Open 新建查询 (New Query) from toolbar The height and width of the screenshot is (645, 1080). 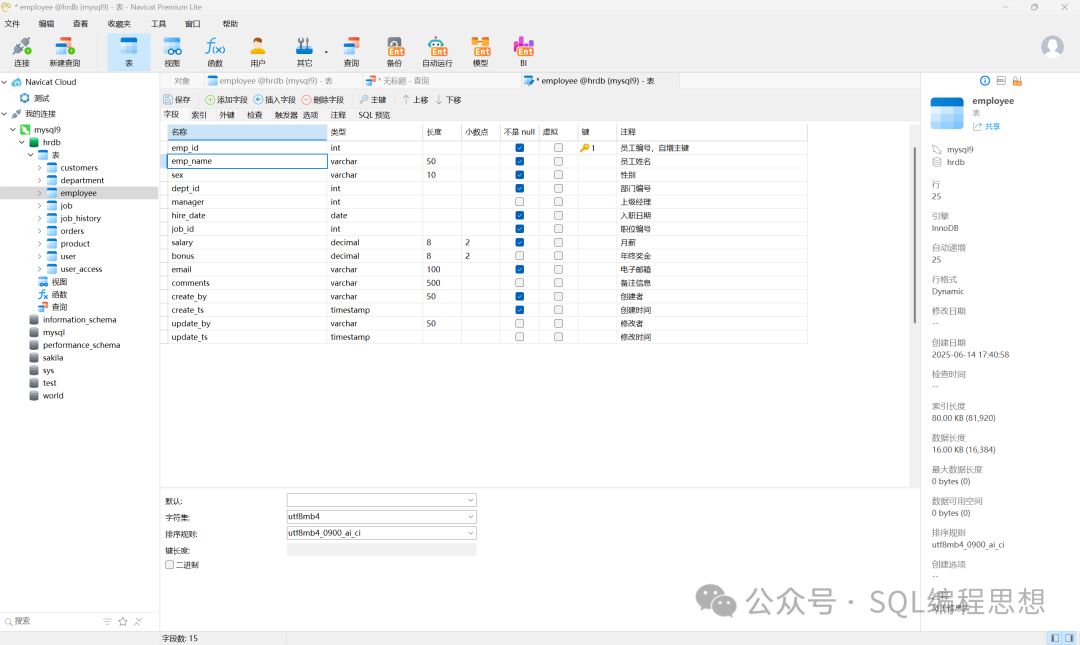[x=64, y=51]
